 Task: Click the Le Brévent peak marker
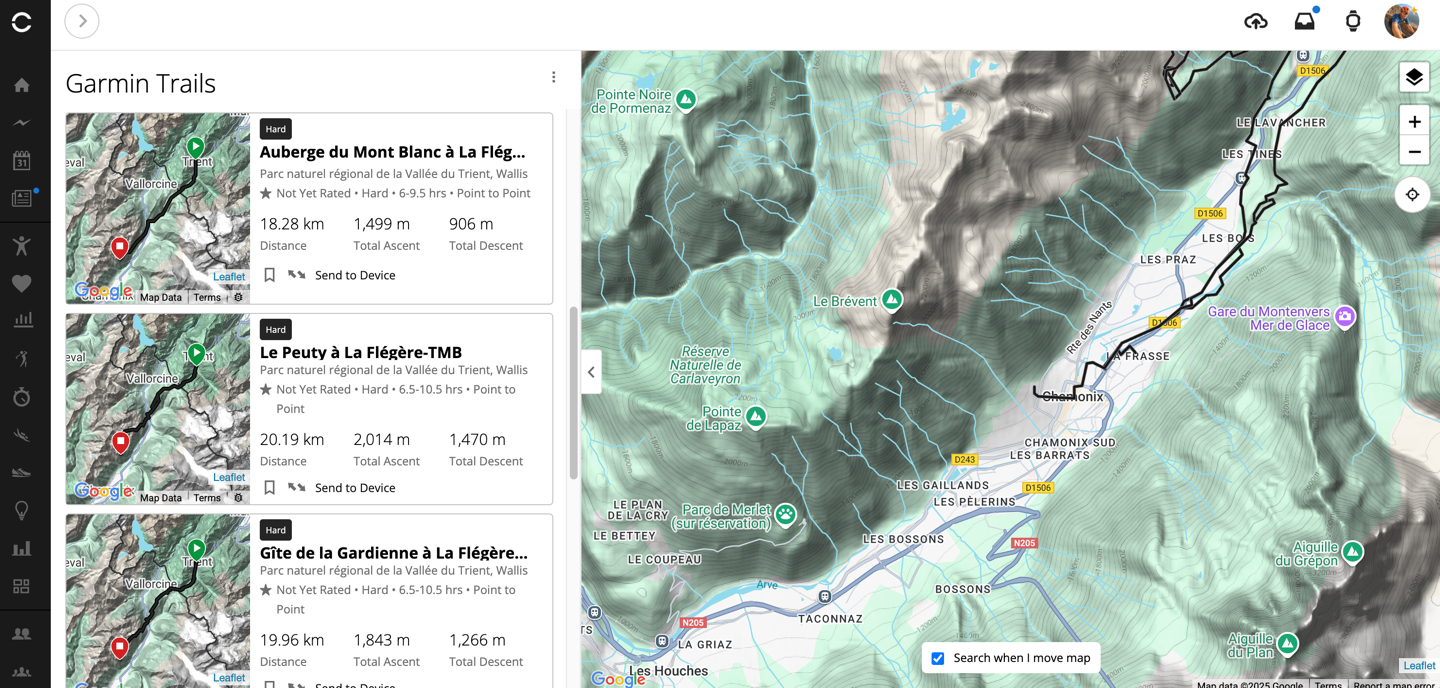click(x=892, y=299)
